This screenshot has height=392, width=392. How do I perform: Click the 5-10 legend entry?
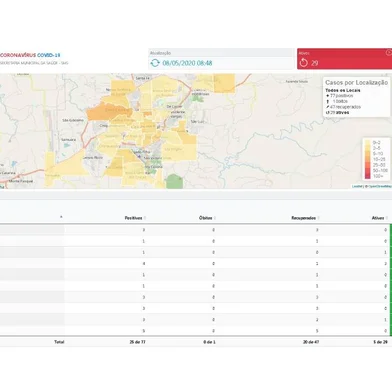tap(378, 154)
